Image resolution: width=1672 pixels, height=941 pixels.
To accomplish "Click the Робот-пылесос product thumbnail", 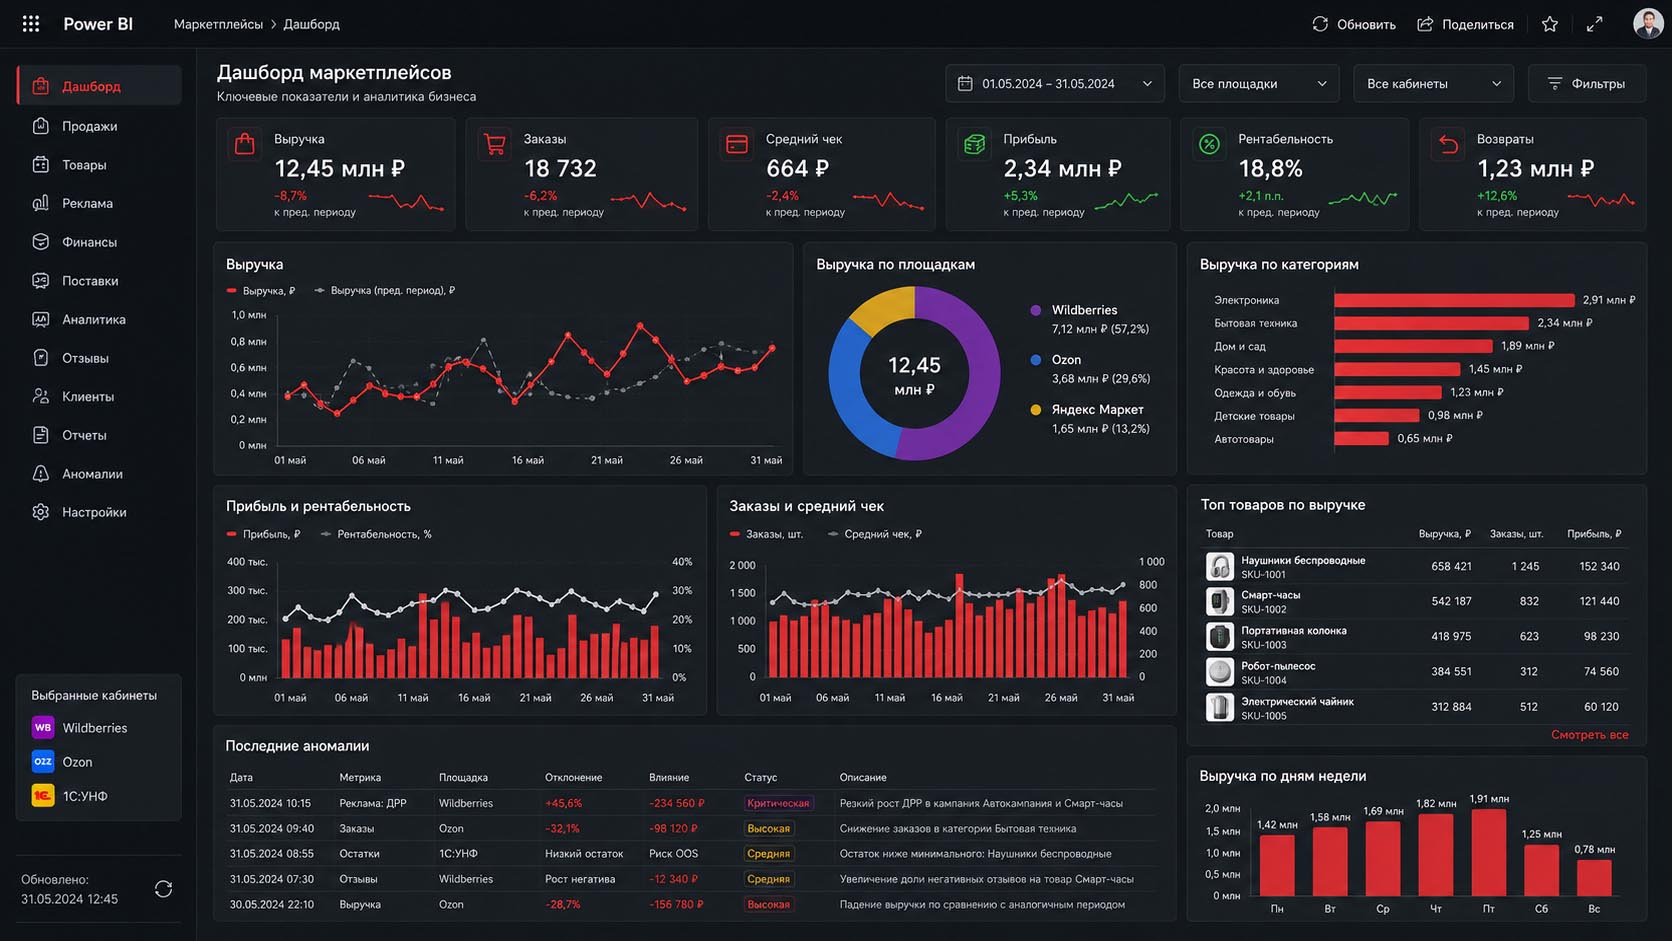I will (x=1219, y=672).
